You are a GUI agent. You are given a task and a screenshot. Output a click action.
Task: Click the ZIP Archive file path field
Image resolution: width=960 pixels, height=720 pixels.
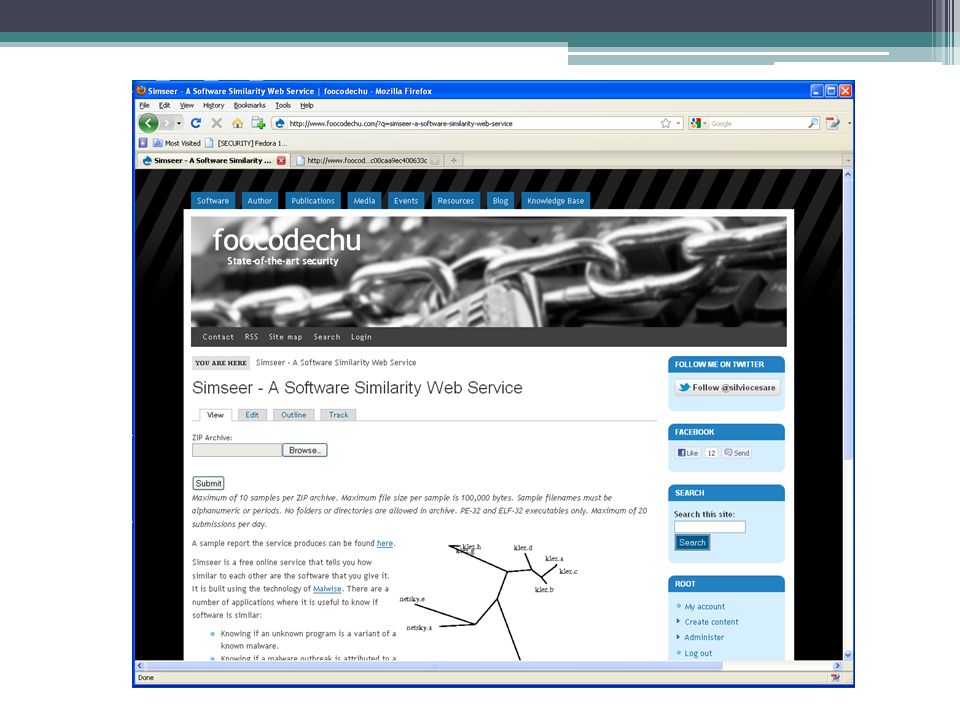pos(237,450)
